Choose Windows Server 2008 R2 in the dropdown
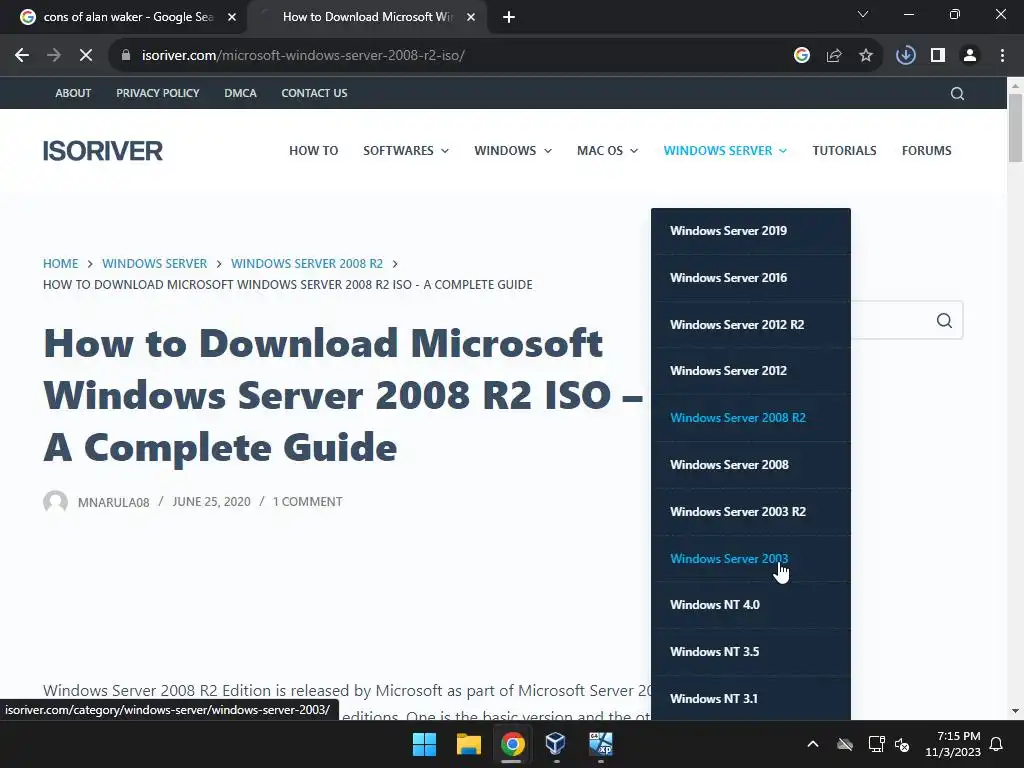The width and height of the screenshot is (1024, 768). coord(751,418)
